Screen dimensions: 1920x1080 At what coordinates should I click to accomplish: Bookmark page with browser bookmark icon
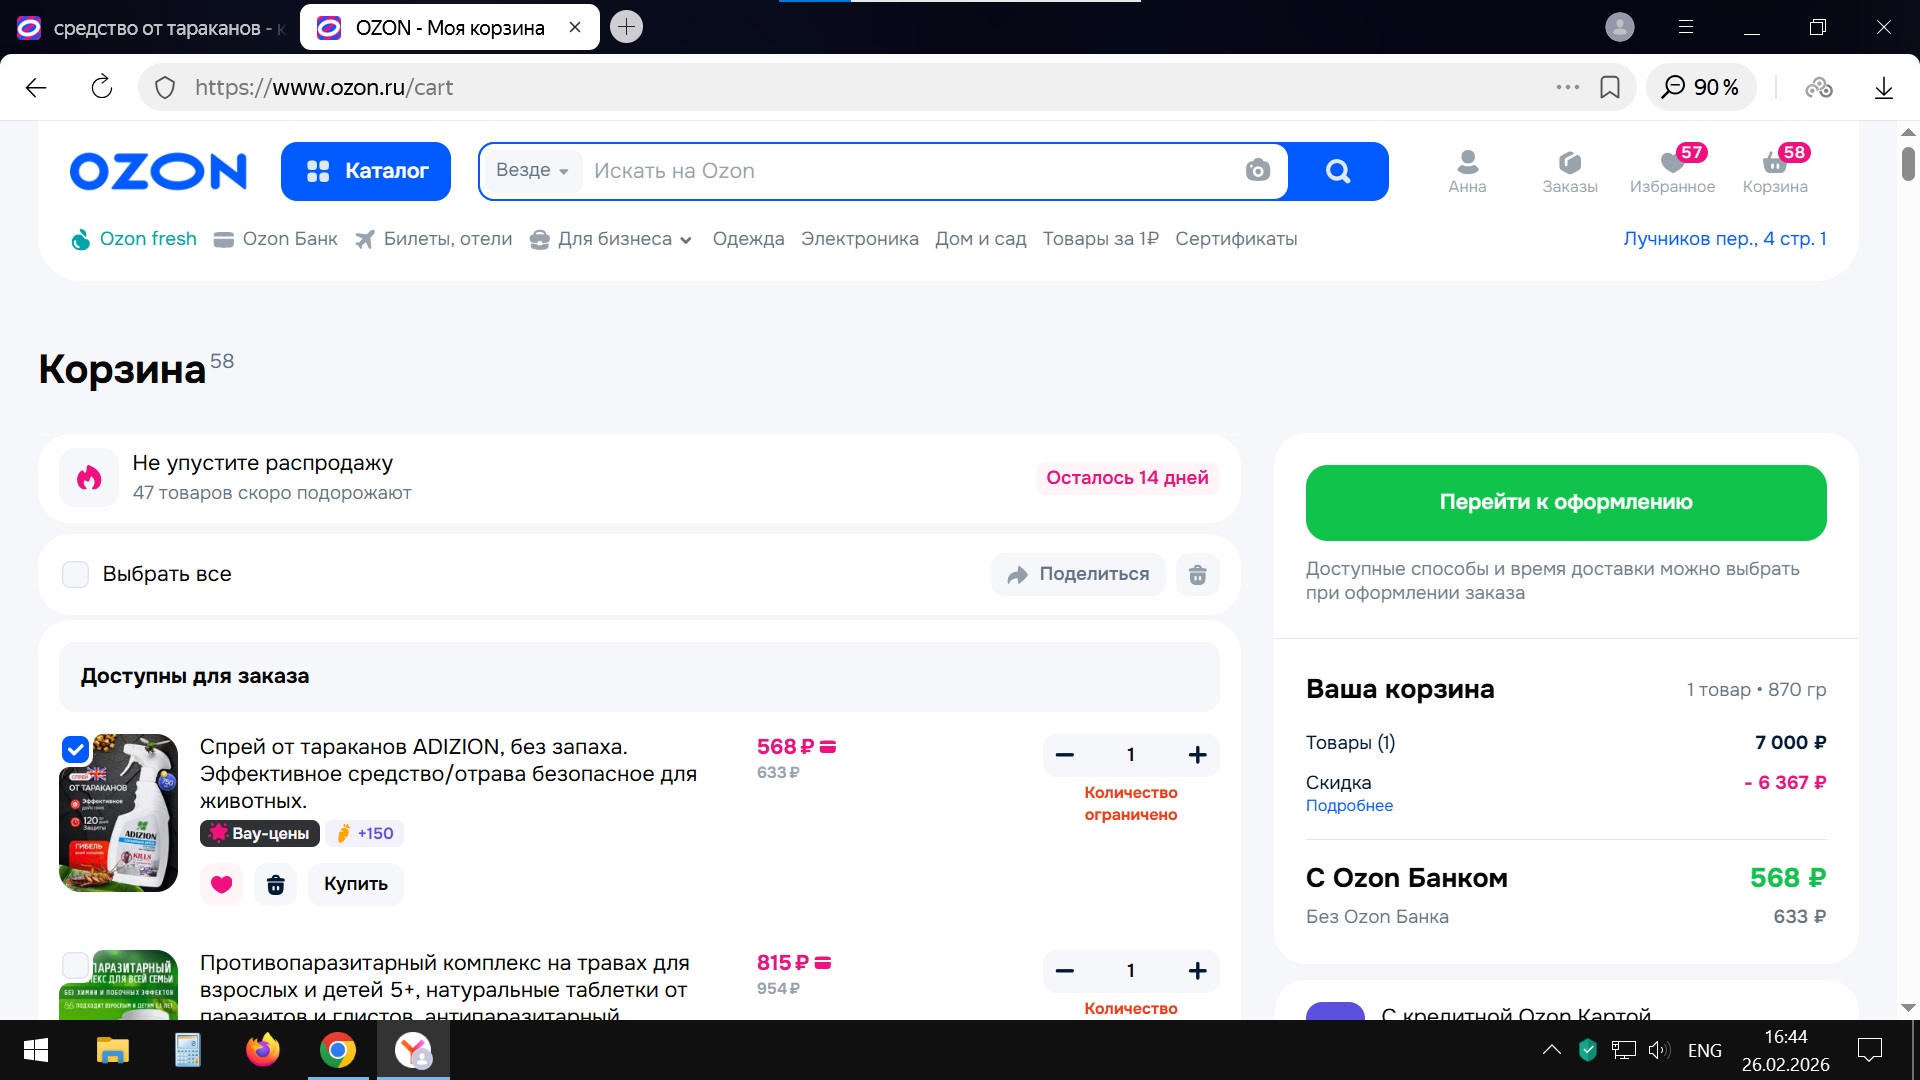coord(1609,87)
